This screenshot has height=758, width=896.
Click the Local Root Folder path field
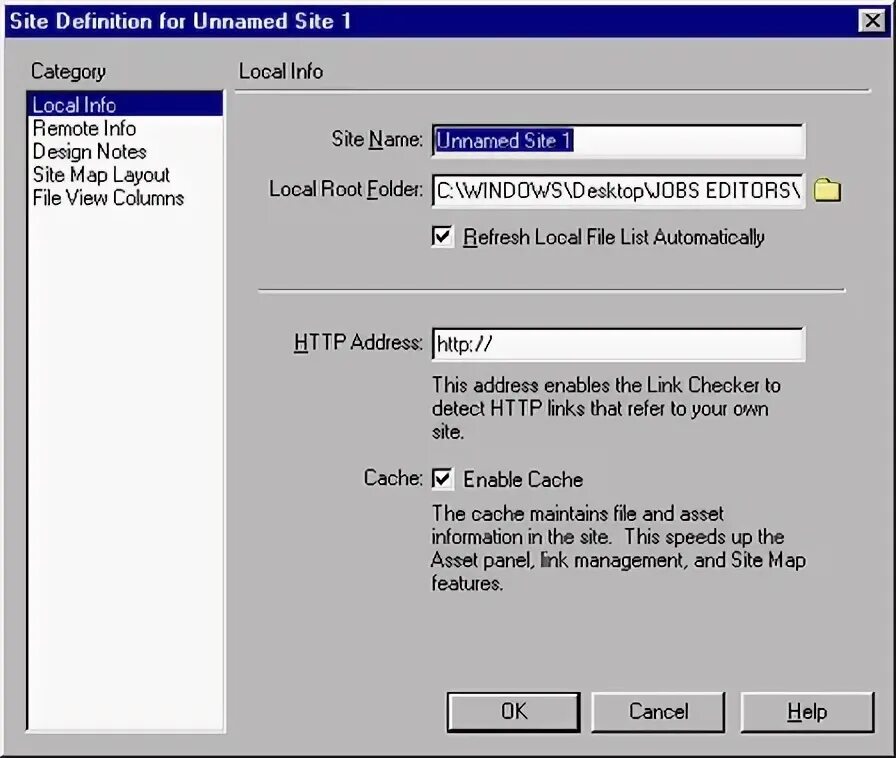(618, 190)
